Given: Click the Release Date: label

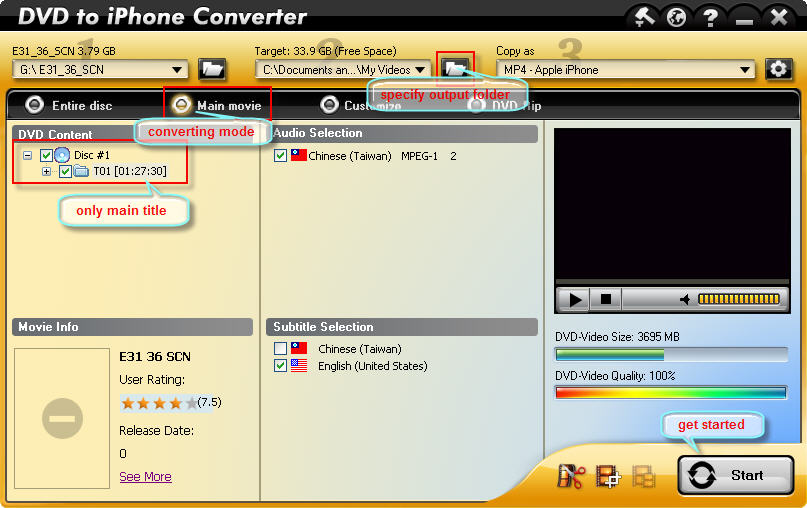Looking at the screenshot, I should pos(156,430).
